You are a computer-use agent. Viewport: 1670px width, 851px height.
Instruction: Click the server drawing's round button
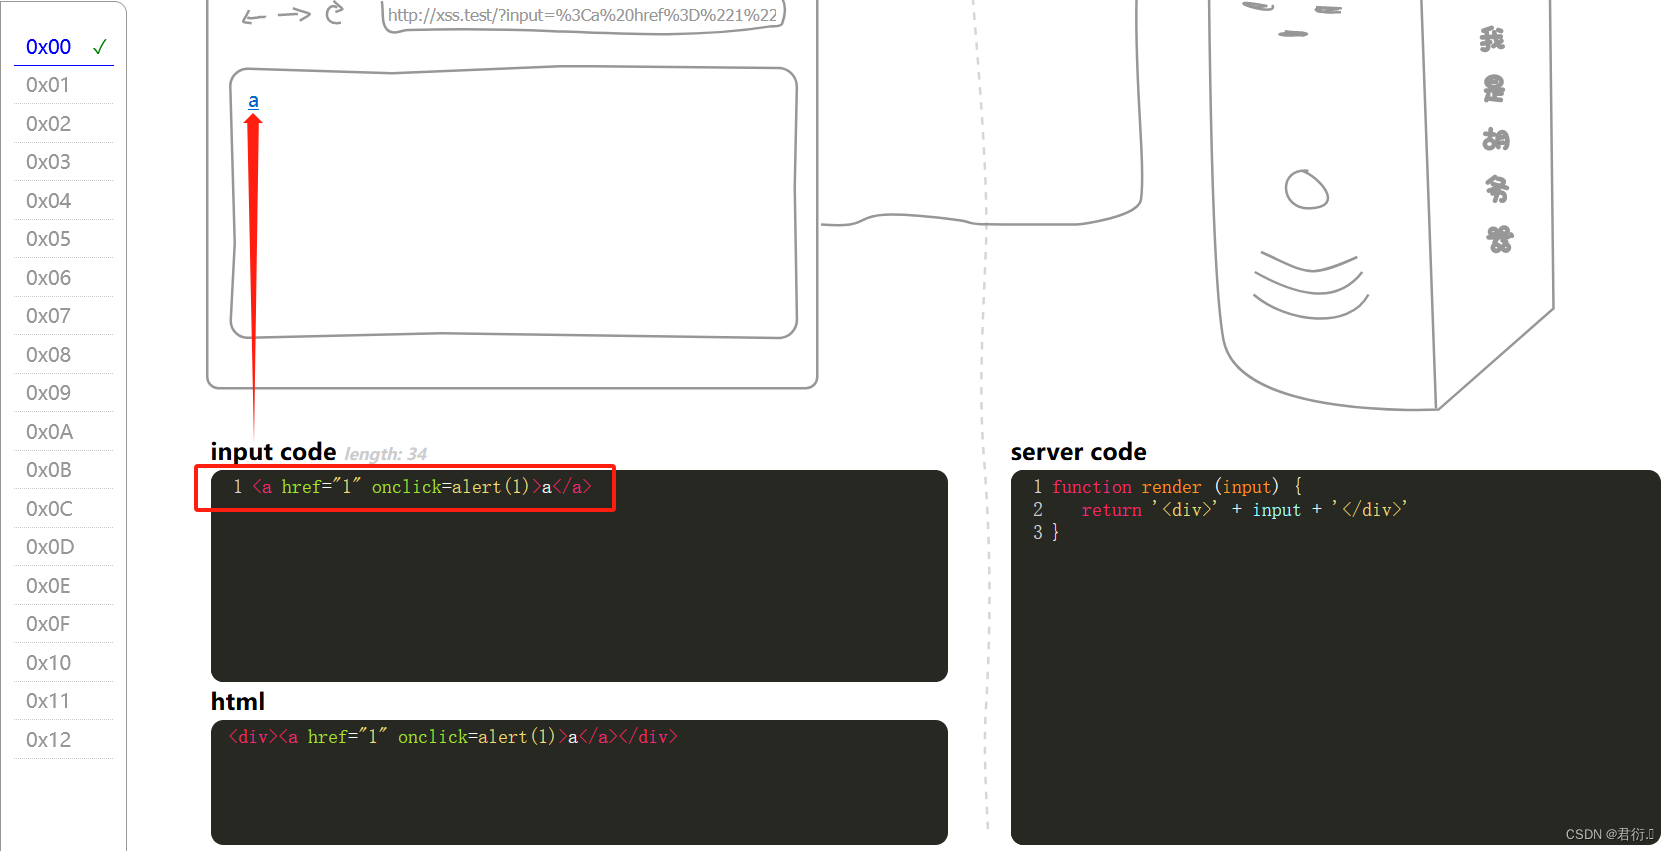(x=1306, y=189)
